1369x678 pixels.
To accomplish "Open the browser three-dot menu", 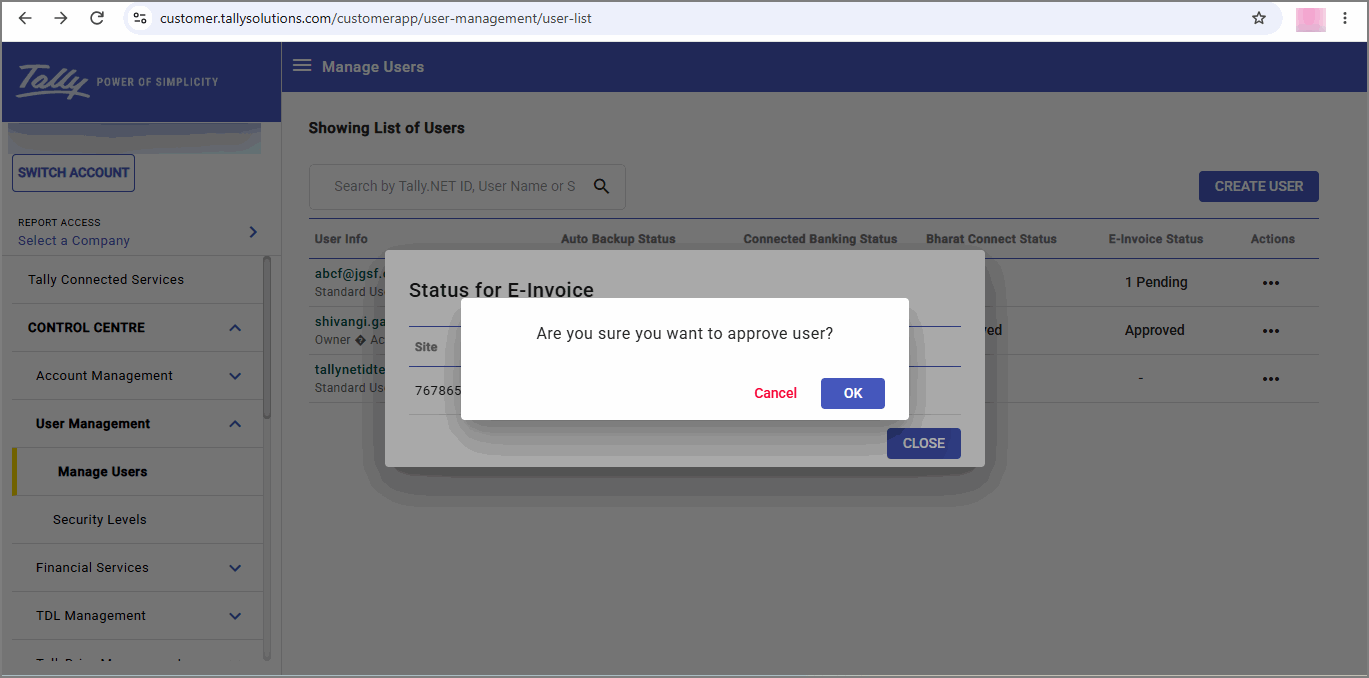I will pyautogui.click(x=1346, y=18).
